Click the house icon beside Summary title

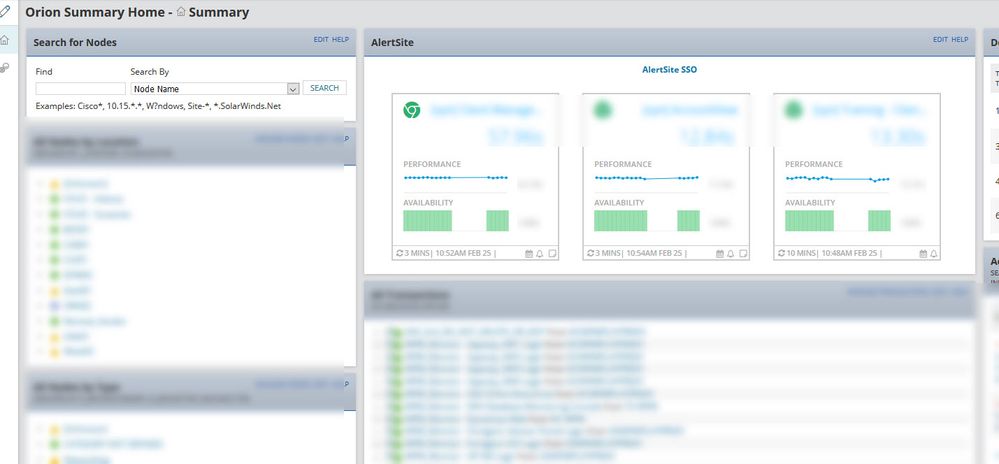181,13
